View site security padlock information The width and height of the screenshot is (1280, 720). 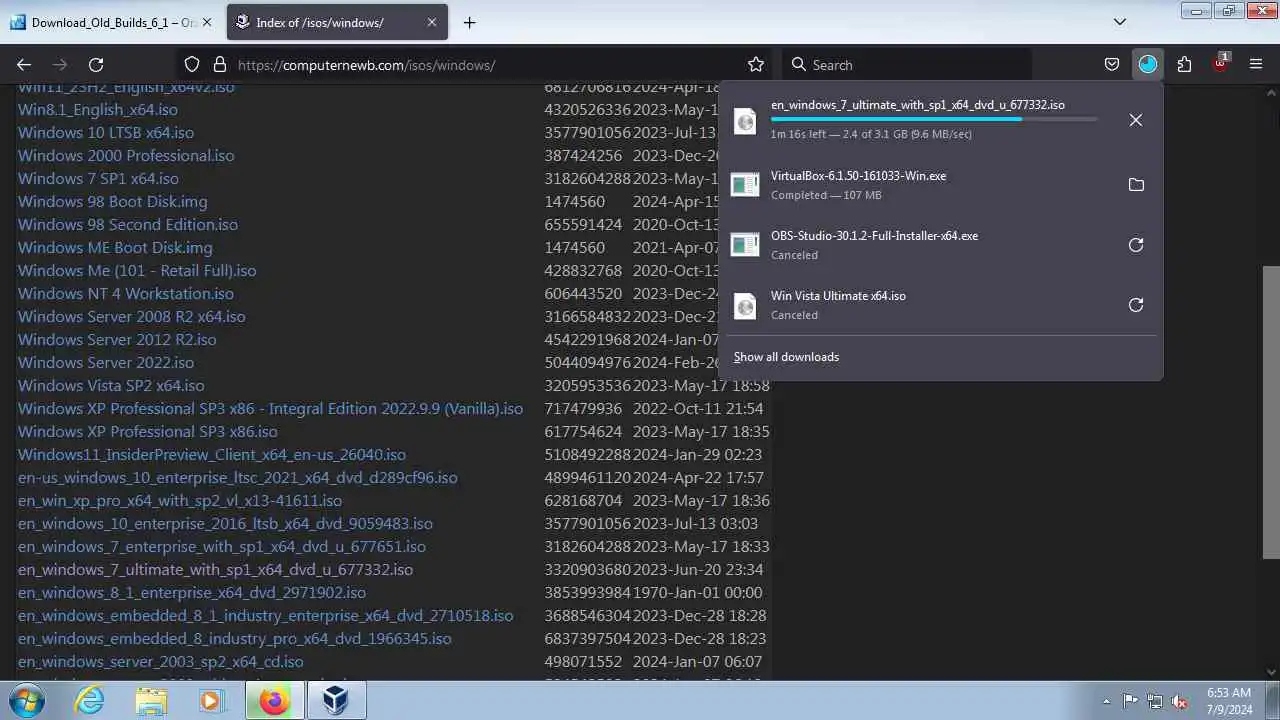[x=219, y=64]
